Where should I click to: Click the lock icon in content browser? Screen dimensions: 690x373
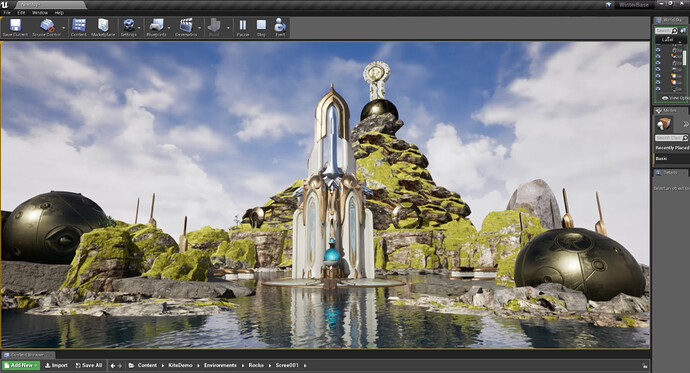click(644, 366)
